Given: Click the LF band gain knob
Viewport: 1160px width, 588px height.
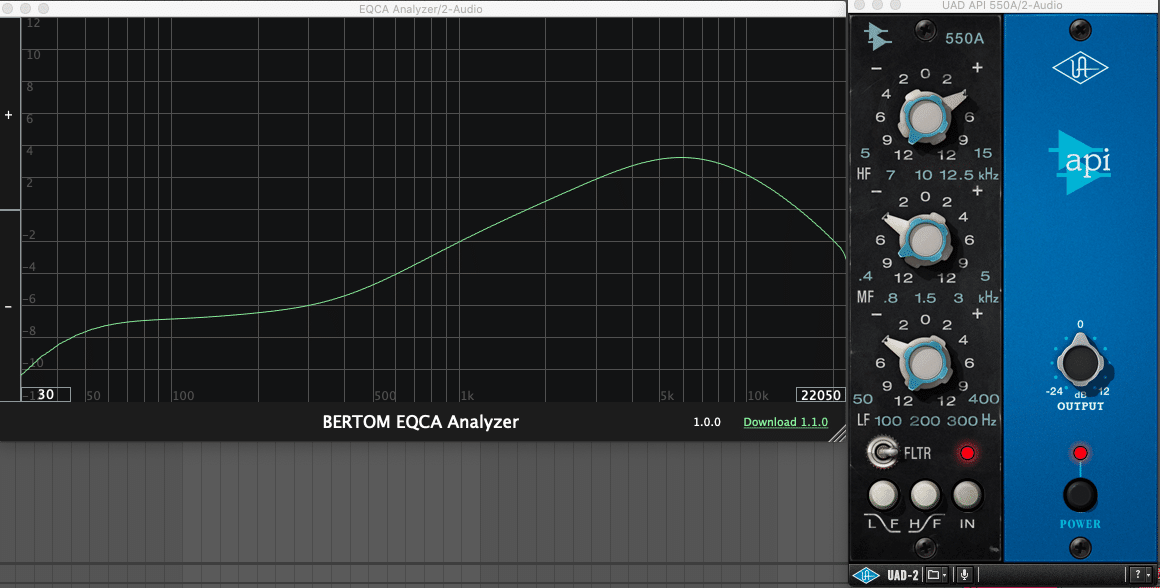Looking at the screenshot, I should [x=925, y=362].
